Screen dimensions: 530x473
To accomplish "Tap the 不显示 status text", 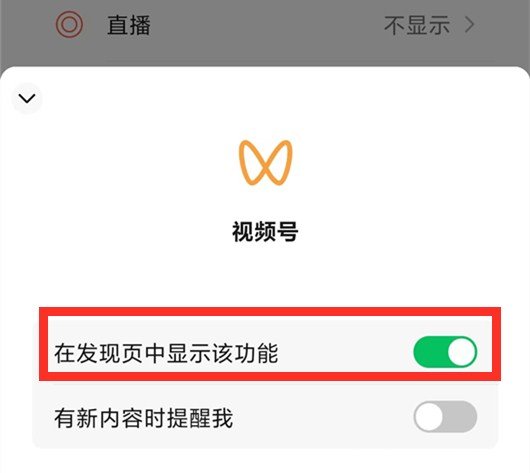I will [x=417, y=25].
